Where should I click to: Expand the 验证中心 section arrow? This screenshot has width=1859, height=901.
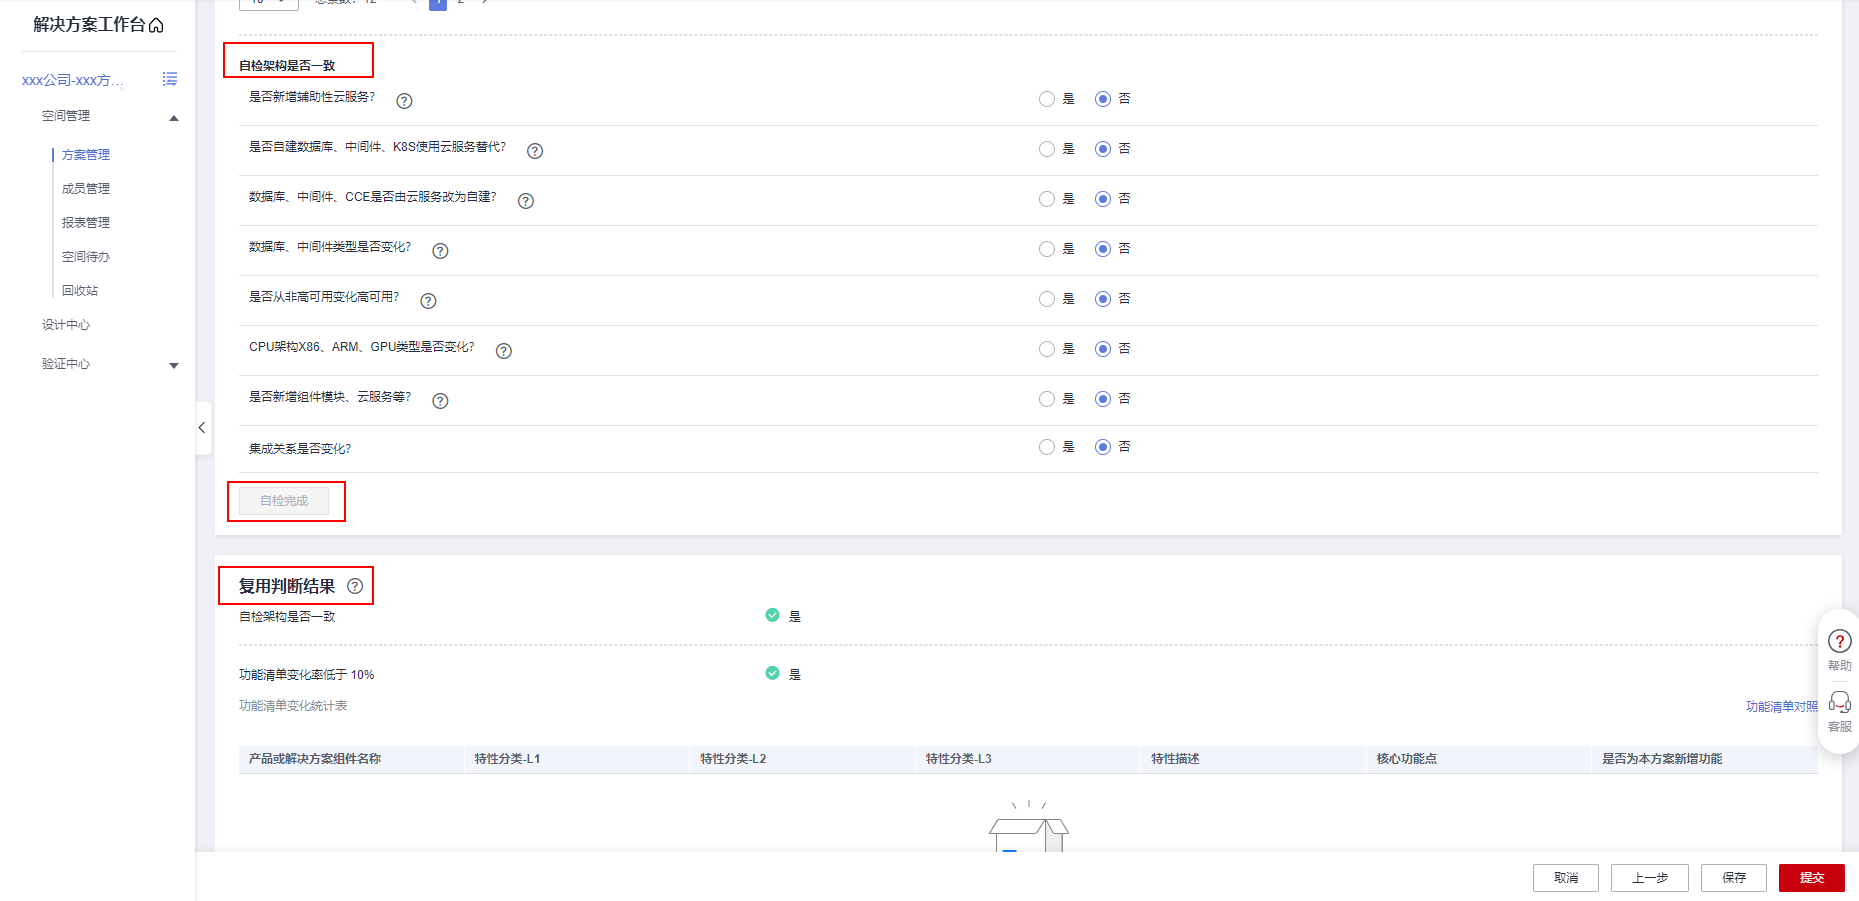[x=174, y=366]
